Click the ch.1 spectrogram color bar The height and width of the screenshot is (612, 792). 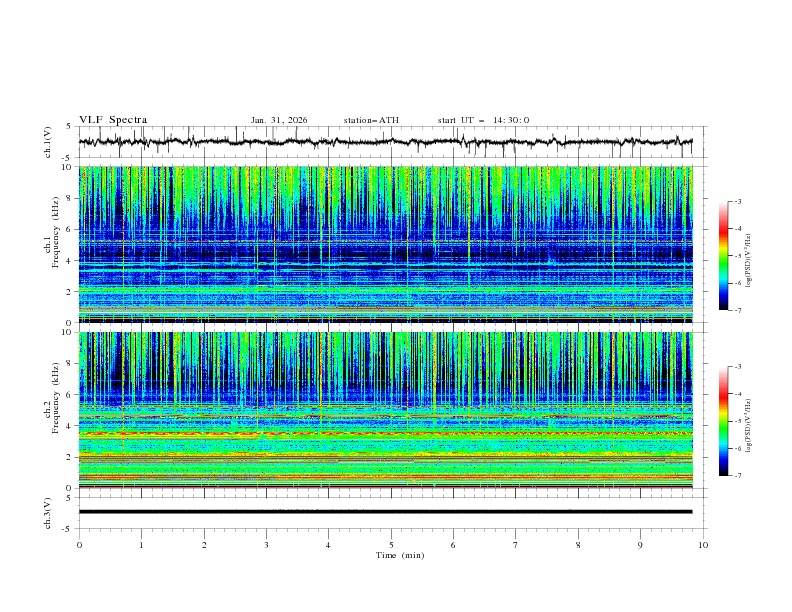(x=723, y=256)
